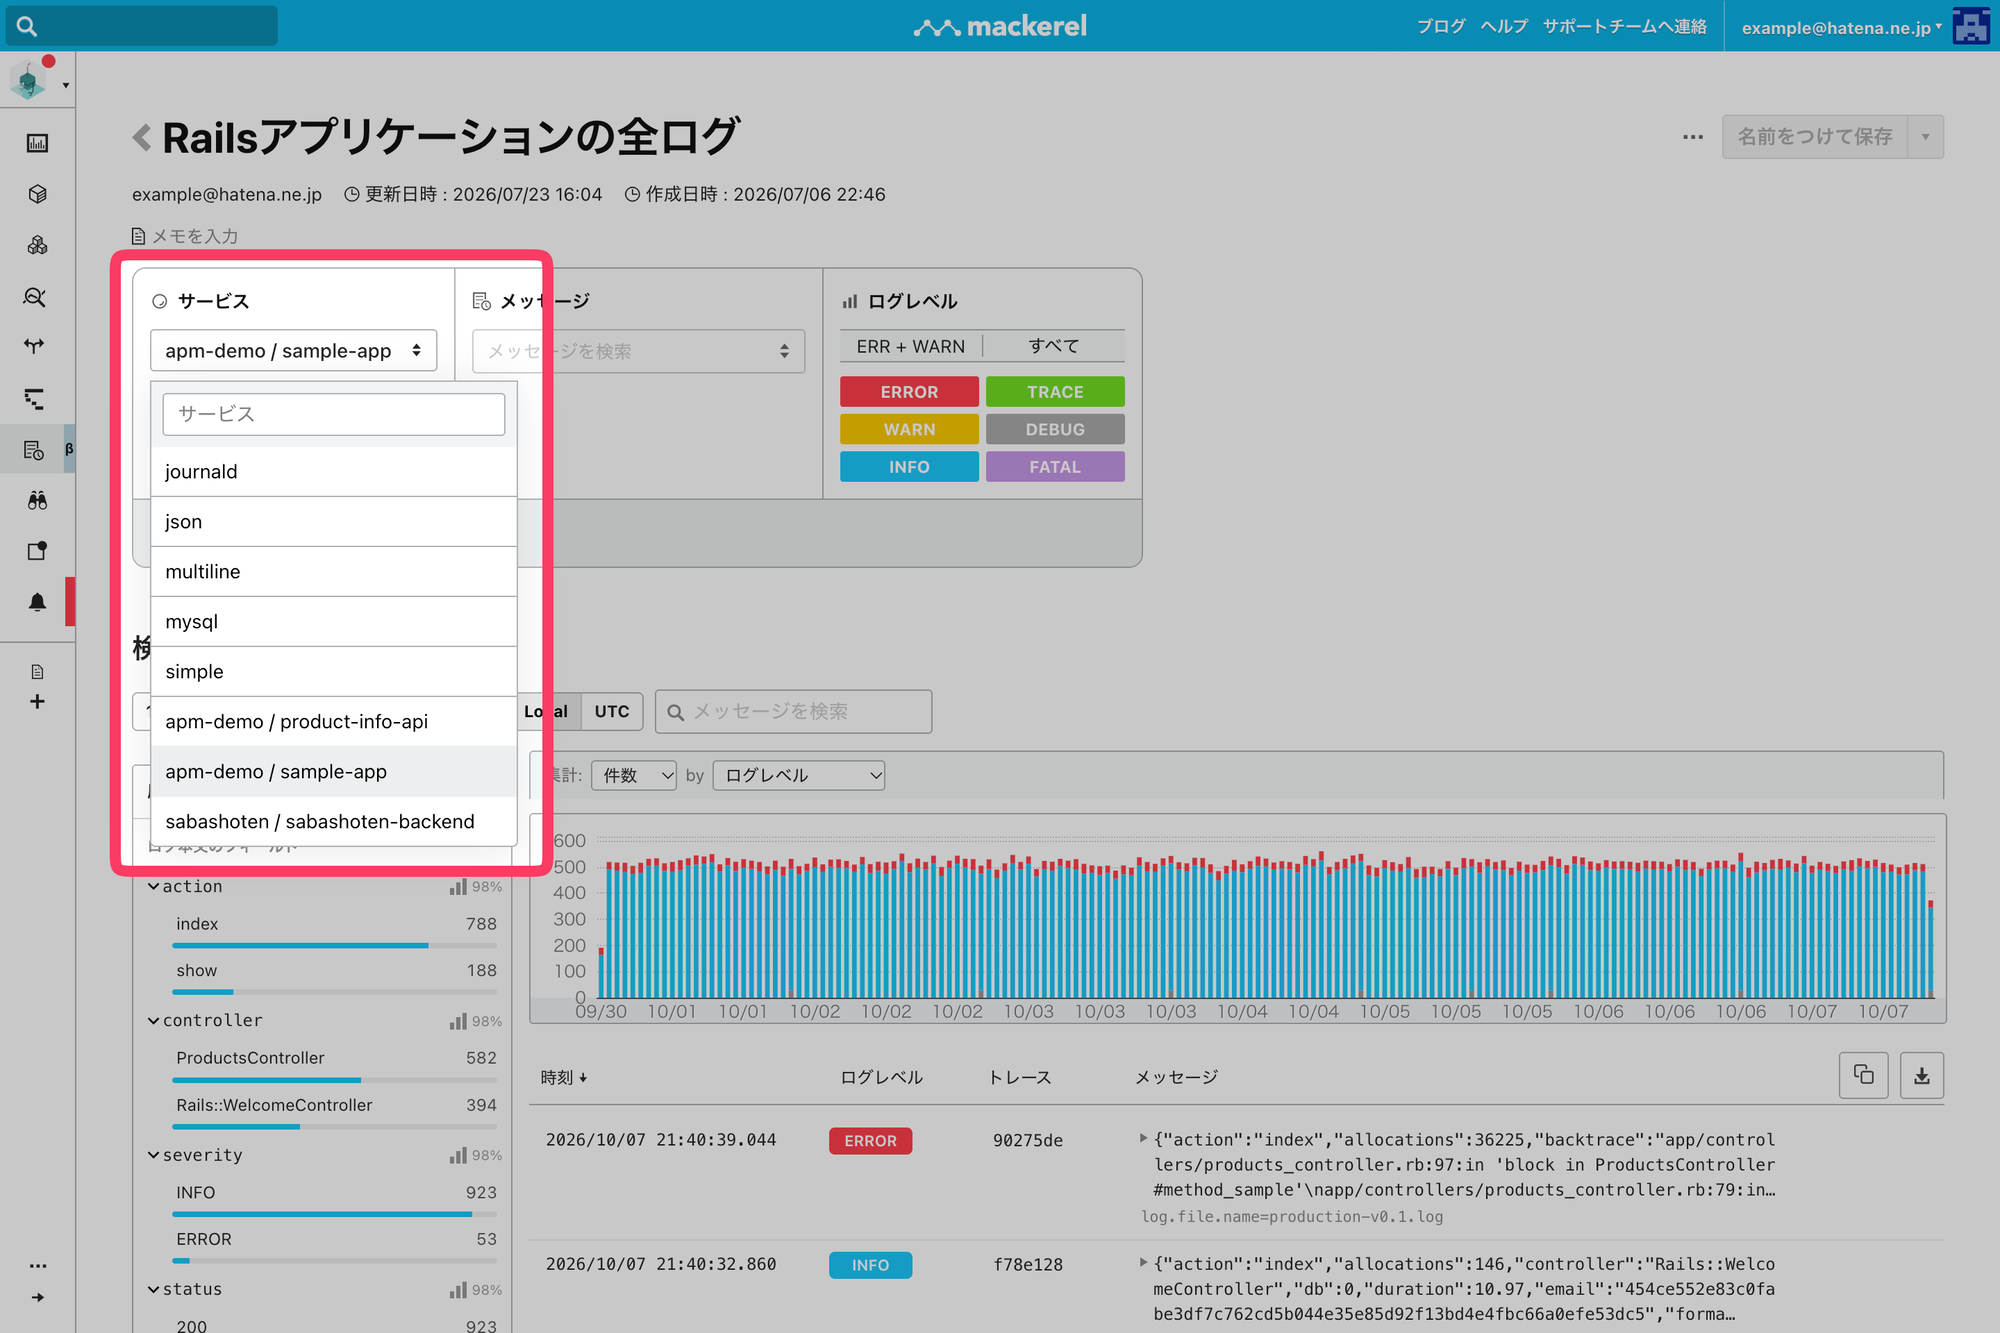This screenshot has width=2000, height=1333.
Task: Click the download logs icon button
Action: (x=1922, y=1076)
